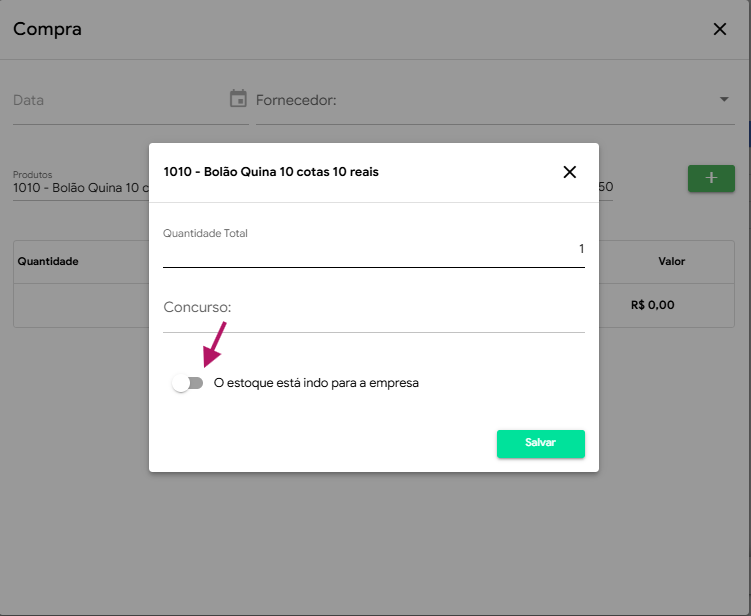Close the Bolão Quina product modal

(570, 172)
